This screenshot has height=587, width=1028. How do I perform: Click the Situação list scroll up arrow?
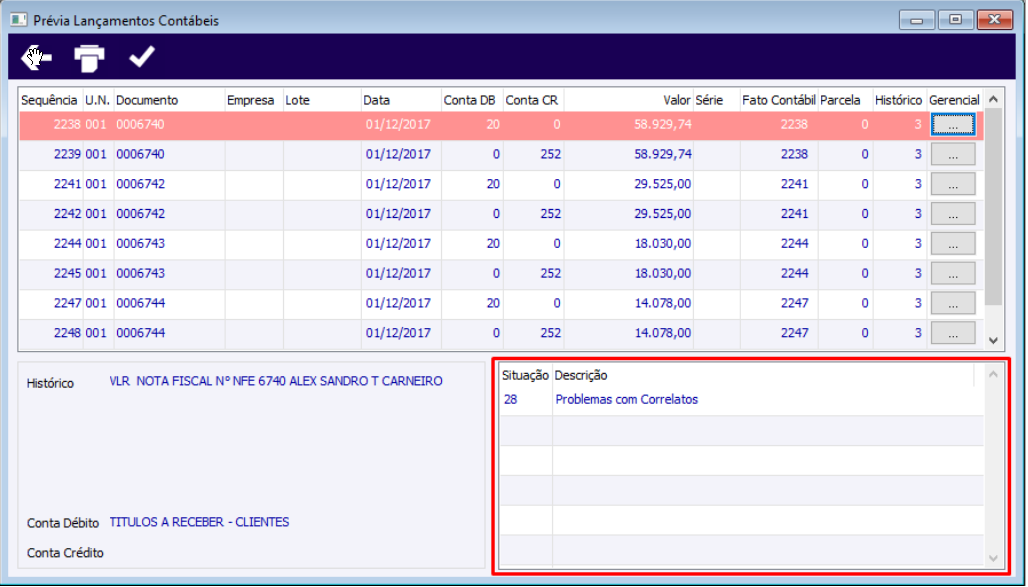tap(993, 374)
